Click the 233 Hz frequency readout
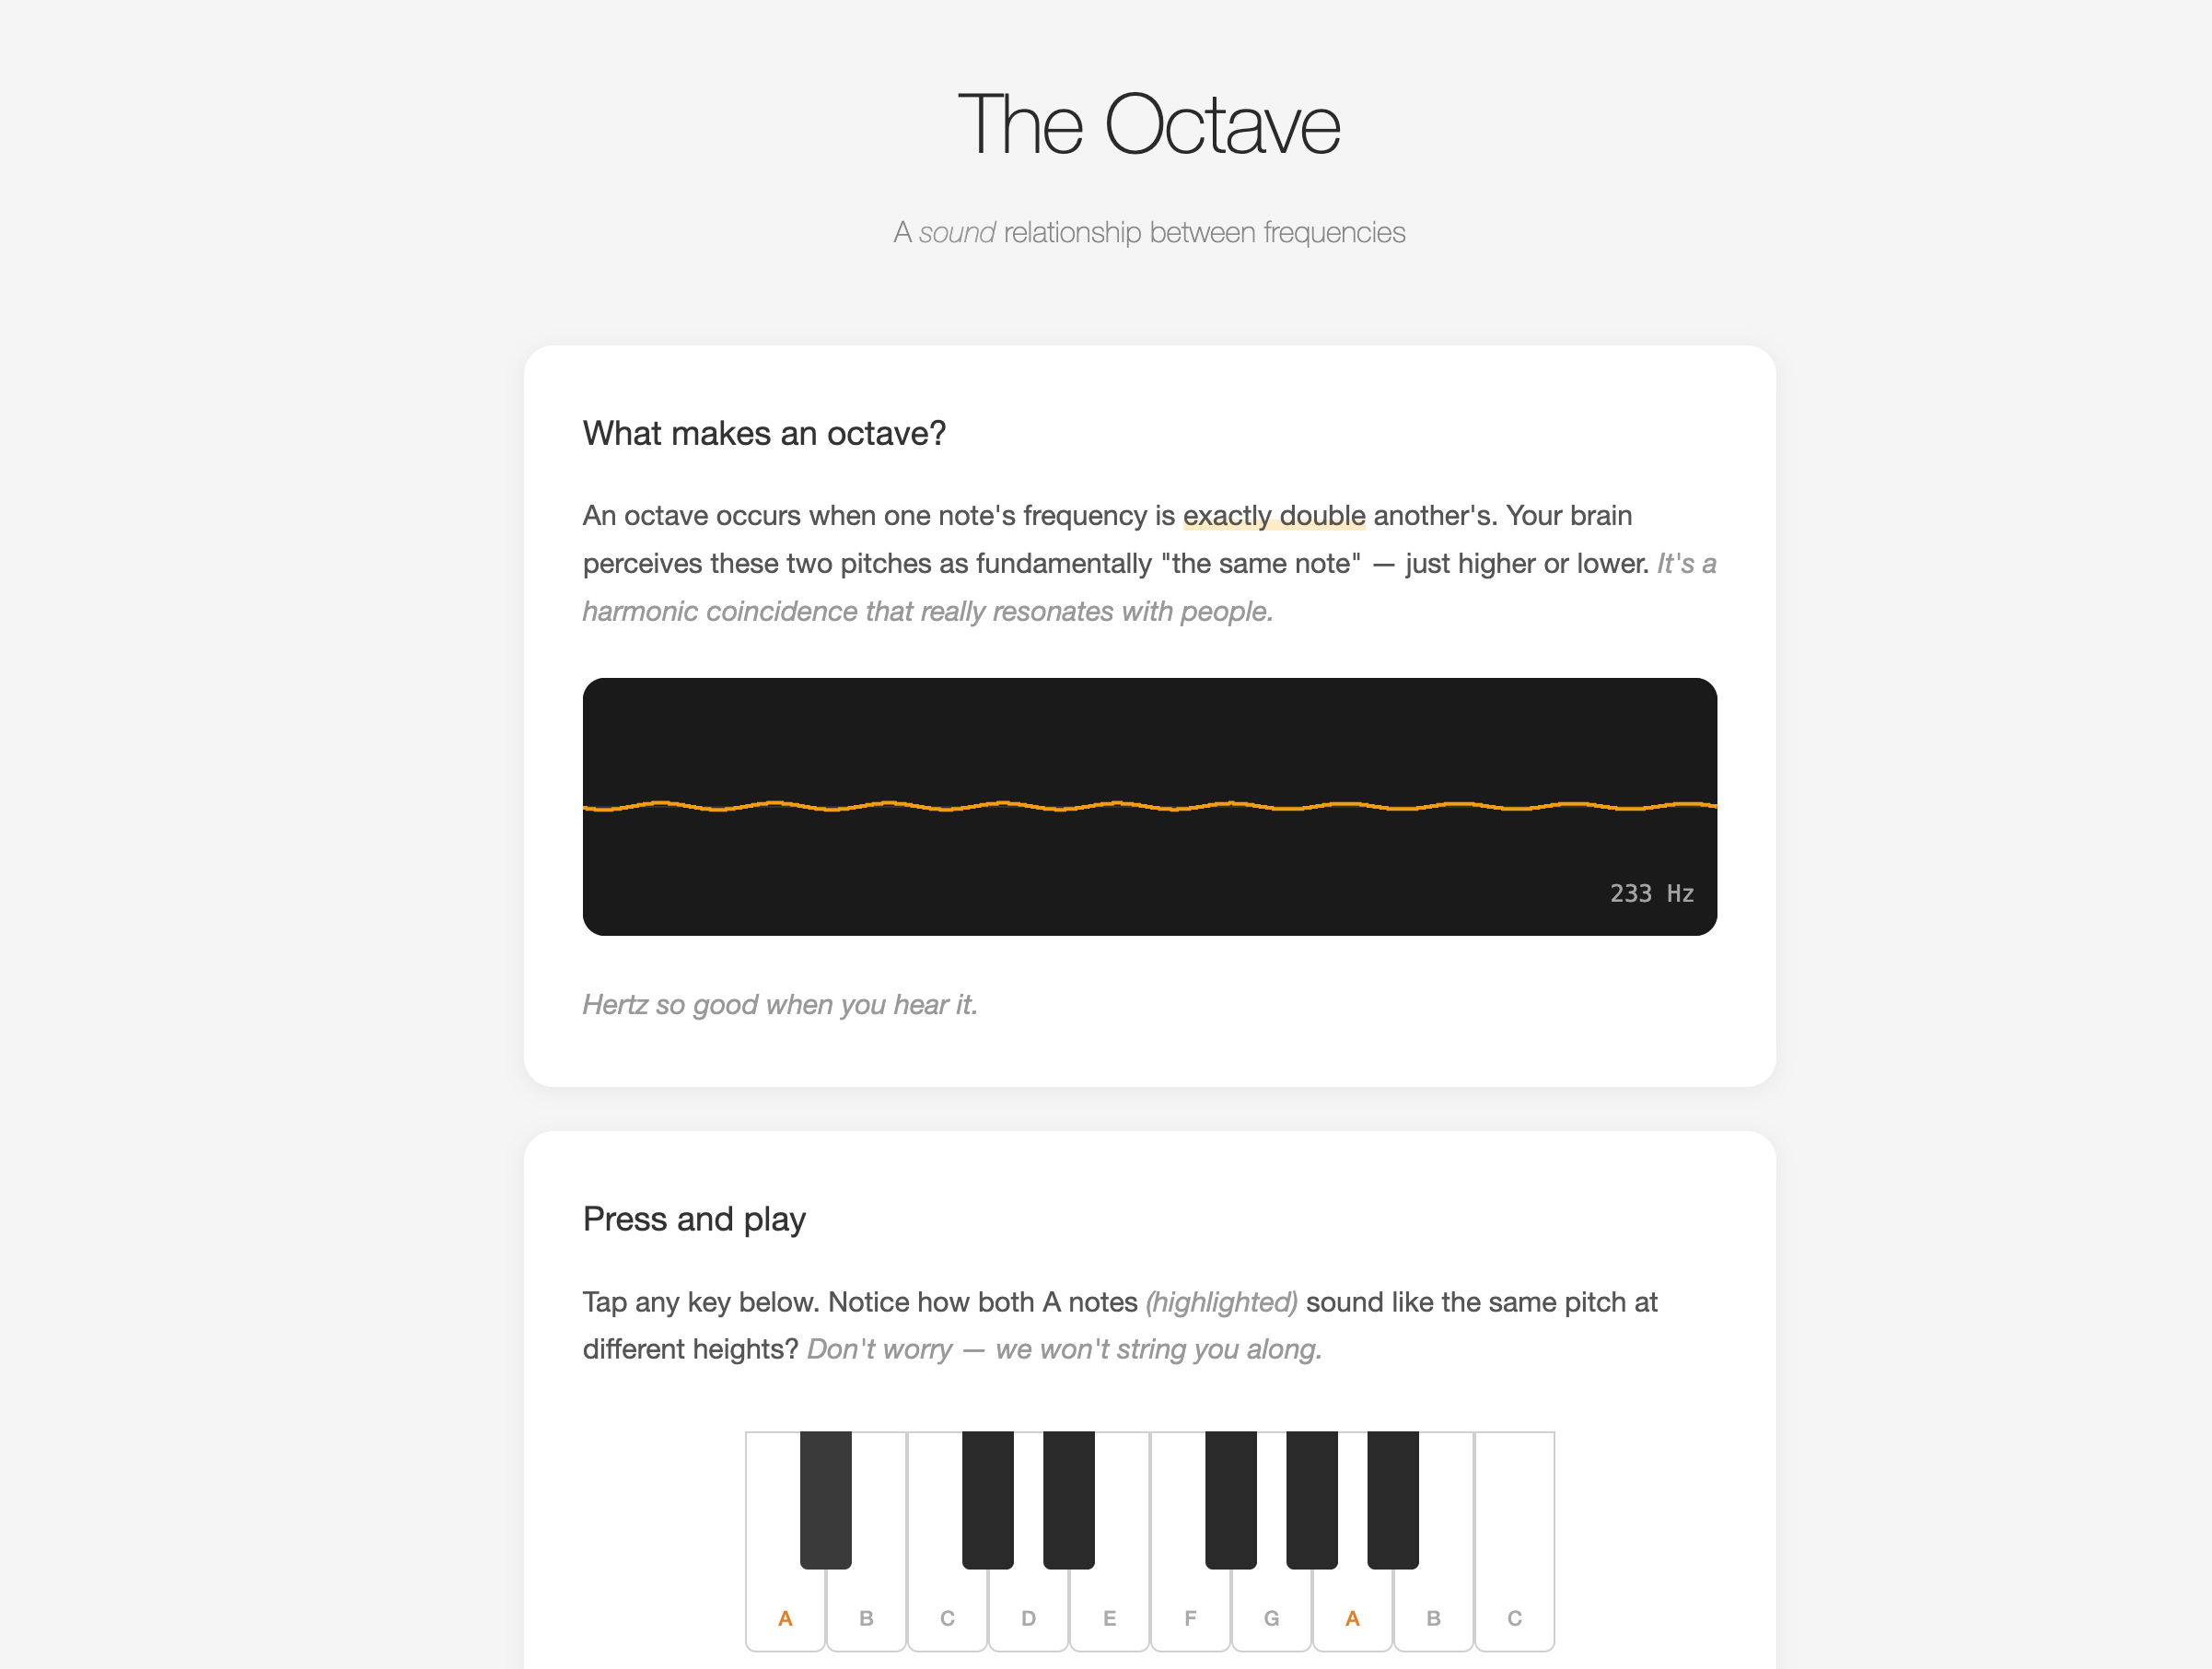 click(1651, 893)
